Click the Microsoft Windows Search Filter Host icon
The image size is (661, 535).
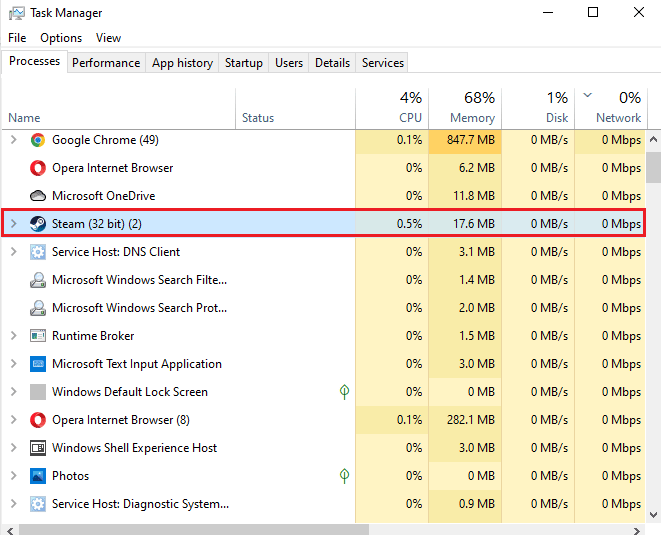(x=38, y=280)
